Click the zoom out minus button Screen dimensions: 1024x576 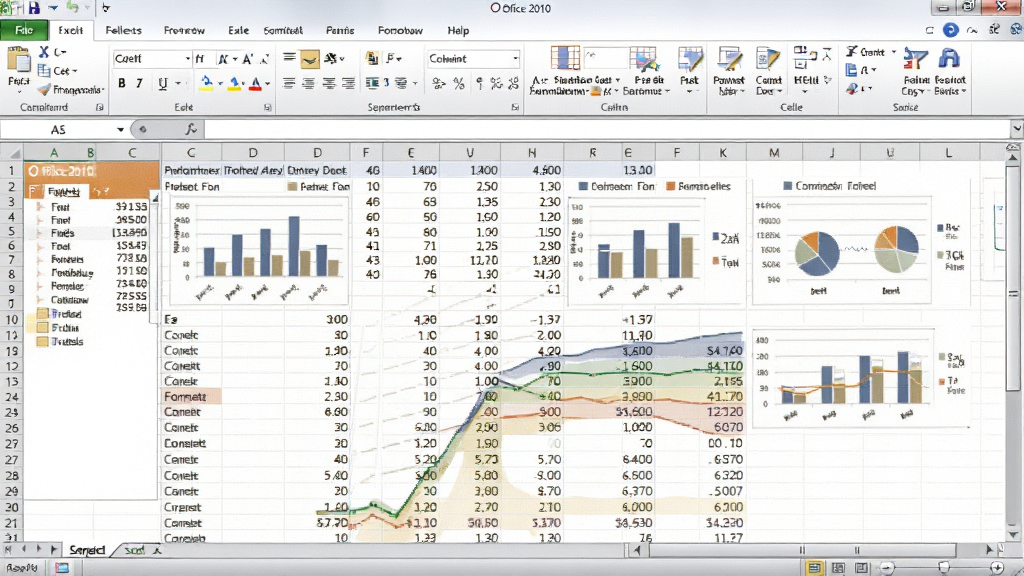pyautogui.click(x=886, y=568)
